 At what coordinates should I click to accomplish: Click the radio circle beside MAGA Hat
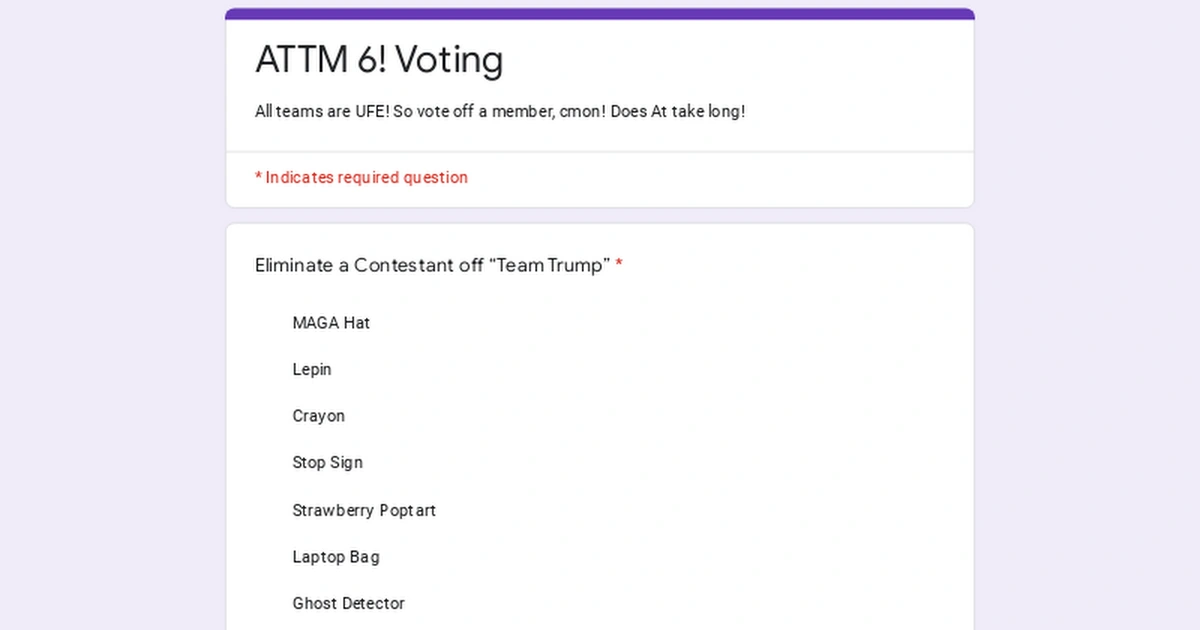266,323
